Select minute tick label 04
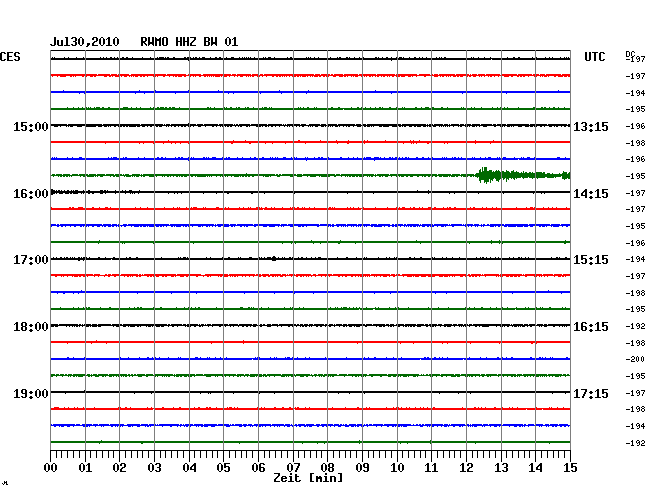This screenshot has width=650, height=494. click(x=189, y=467)
